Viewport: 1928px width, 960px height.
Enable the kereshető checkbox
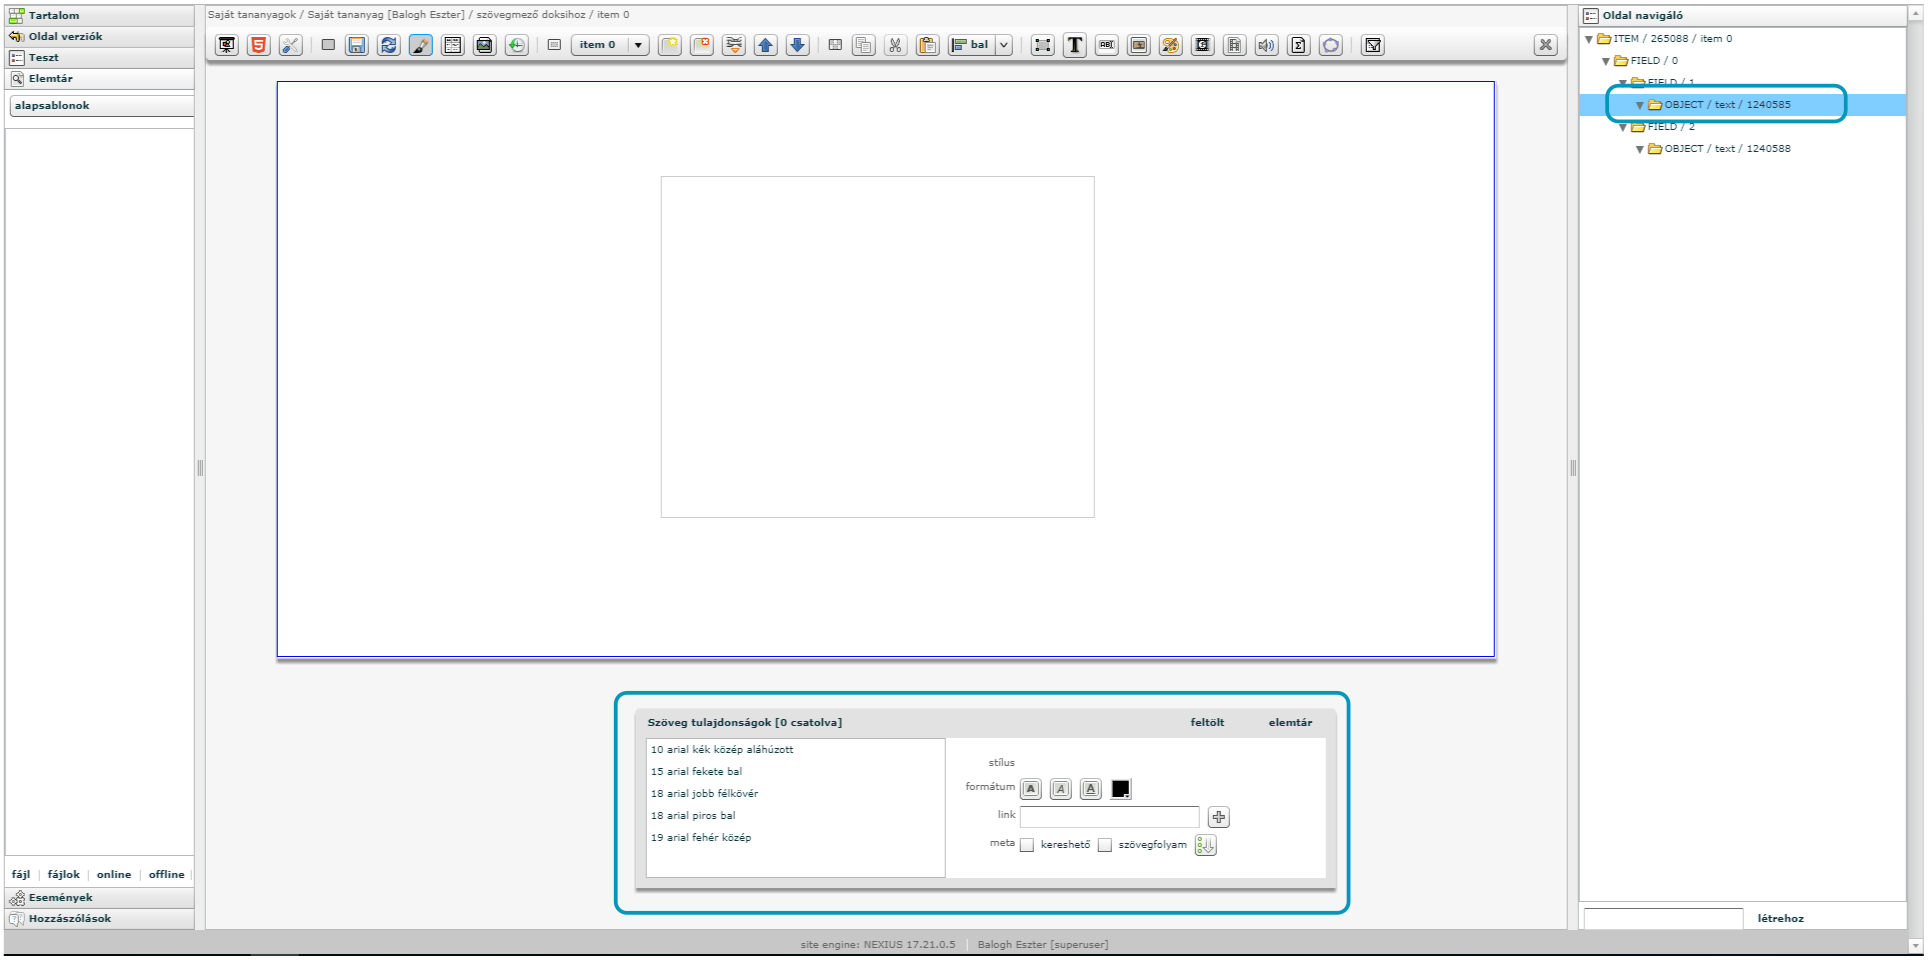1027,845
